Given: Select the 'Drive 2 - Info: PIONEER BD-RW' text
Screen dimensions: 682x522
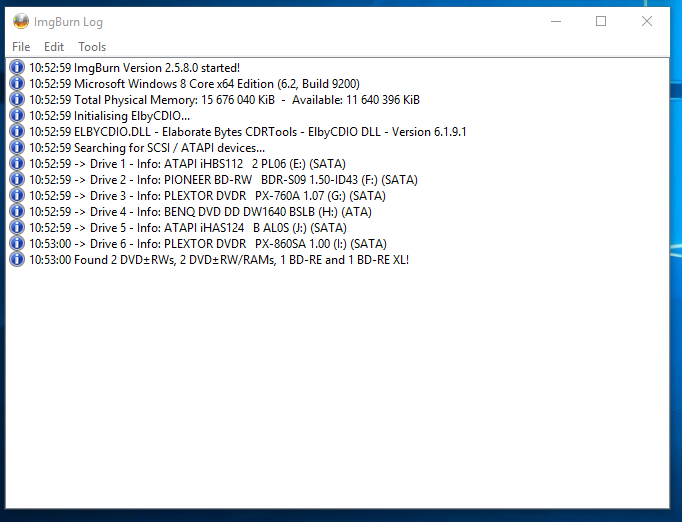Looking at the screenshot, I should (171, 180).
